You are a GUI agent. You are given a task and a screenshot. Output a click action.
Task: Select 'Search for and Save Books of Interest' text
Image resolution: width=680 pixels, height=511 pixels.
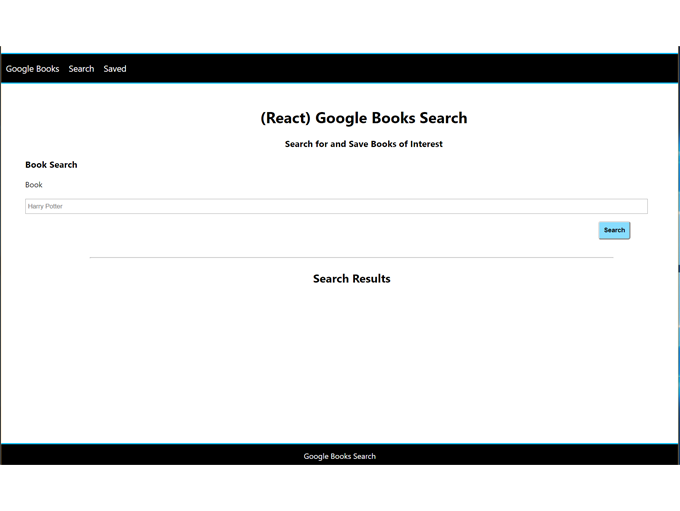point(364,144)
